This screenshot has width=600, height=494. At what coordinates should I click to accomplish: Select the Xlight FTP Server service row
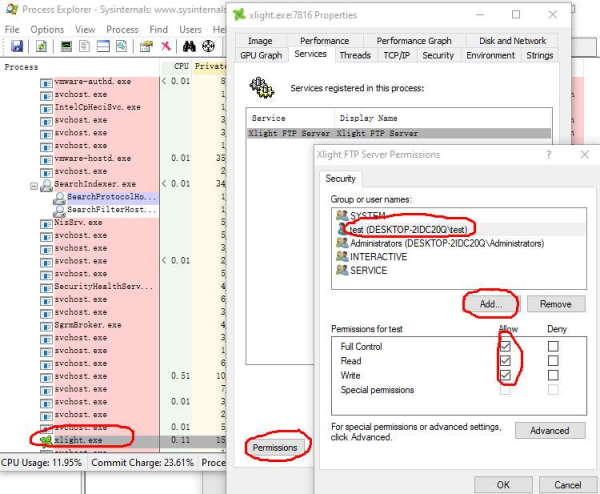click(399, 133)
